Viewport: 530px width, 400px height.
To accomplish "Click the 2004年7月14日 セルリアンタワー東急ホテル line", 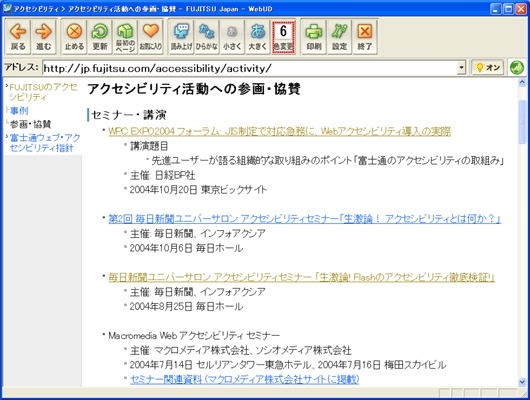I will (288, 365).
